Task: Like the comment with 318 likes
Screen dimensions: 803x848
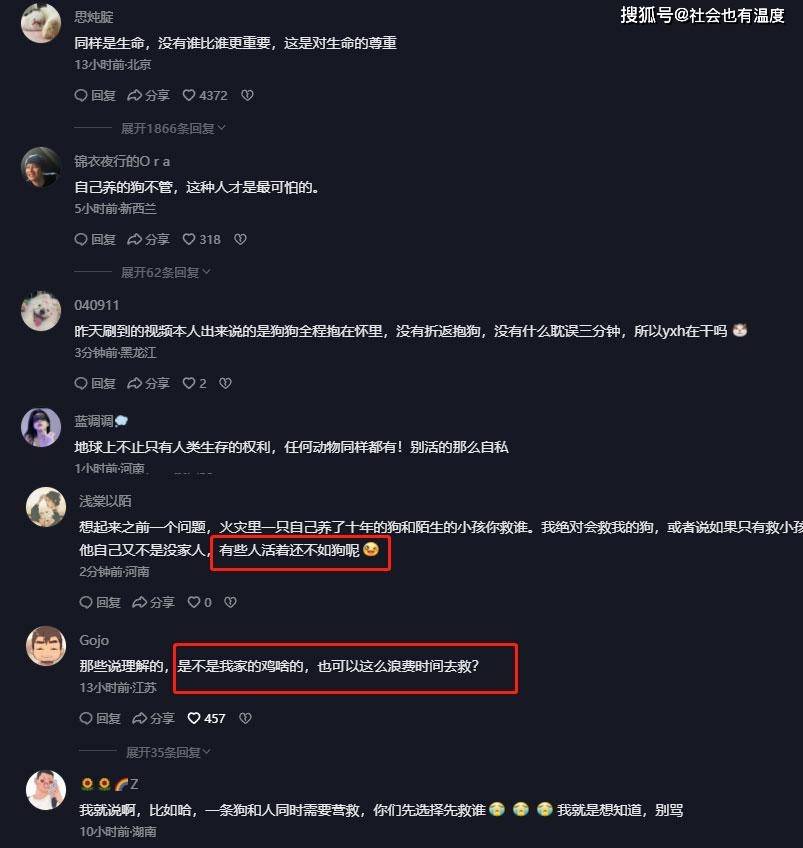Action: pos(202,240)
